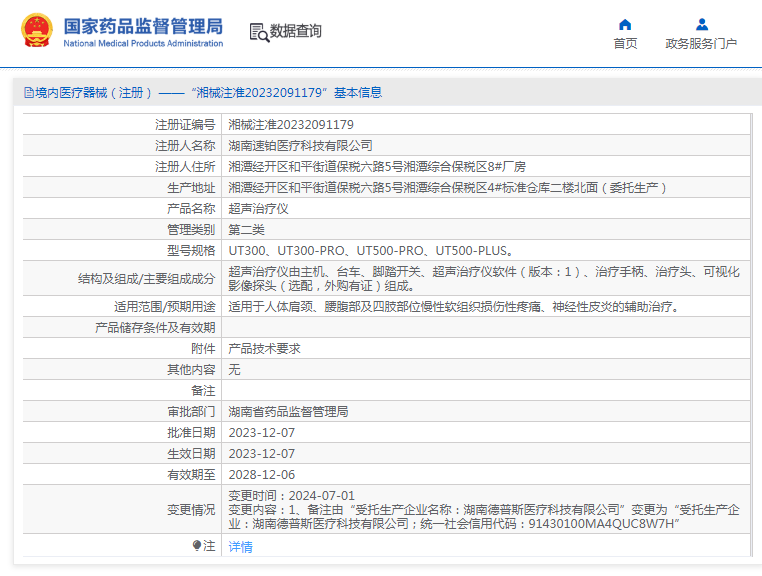This screenshot has width=762, height=576.
Task: Select the 产品名称 label
Action: 191,209
